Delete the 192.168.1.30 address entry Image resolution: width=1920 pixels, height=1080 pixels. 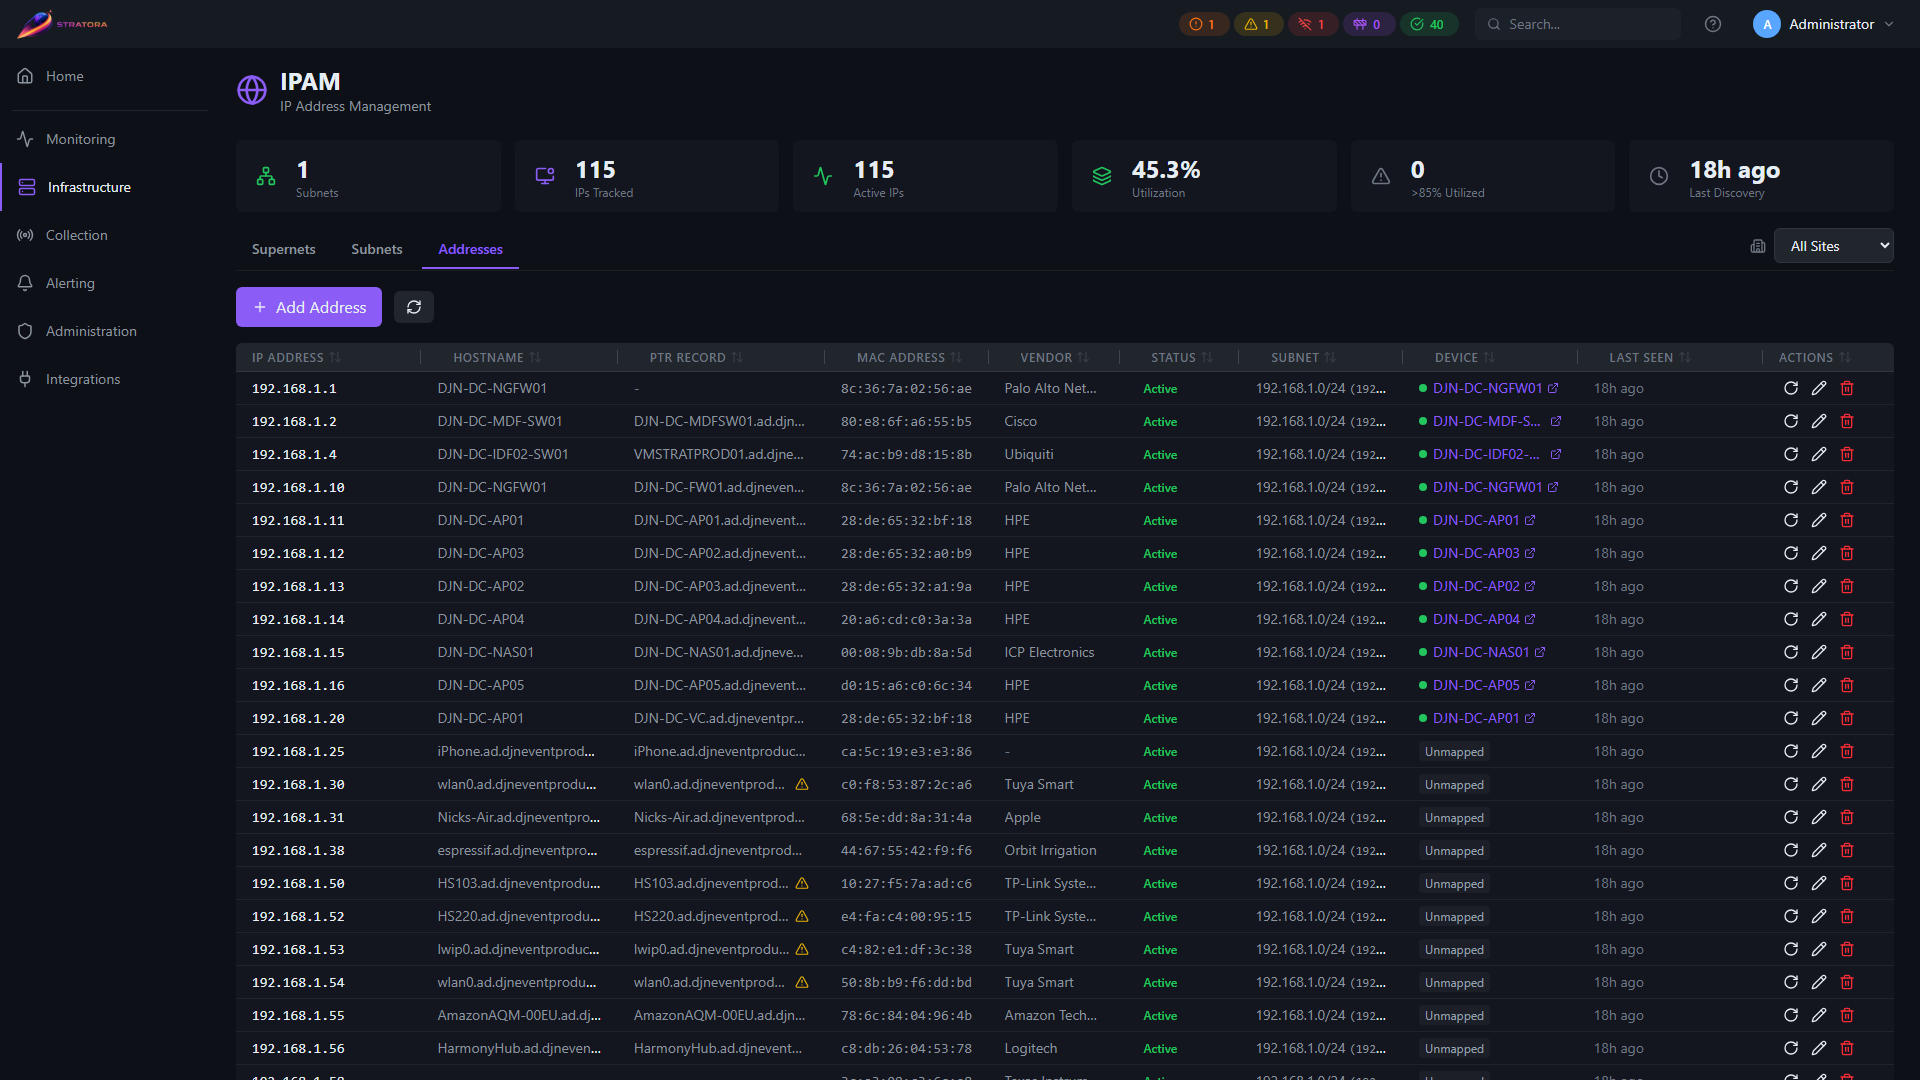(x=1847, y=784)
